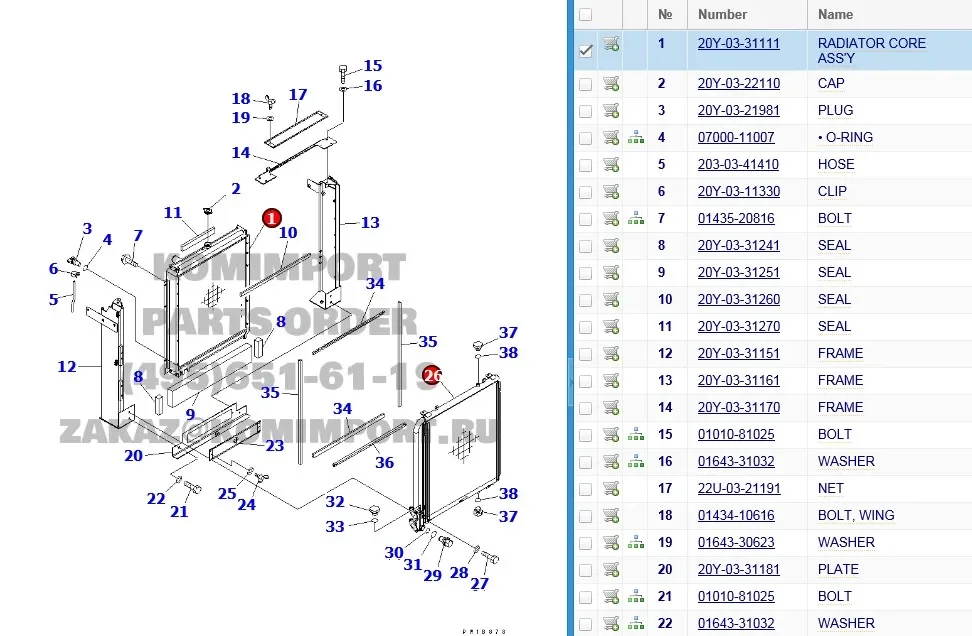The height and width of the screenshot is (636, 972).
Task: Add row 22 WASHER to cart
Action: coord(611,623)
